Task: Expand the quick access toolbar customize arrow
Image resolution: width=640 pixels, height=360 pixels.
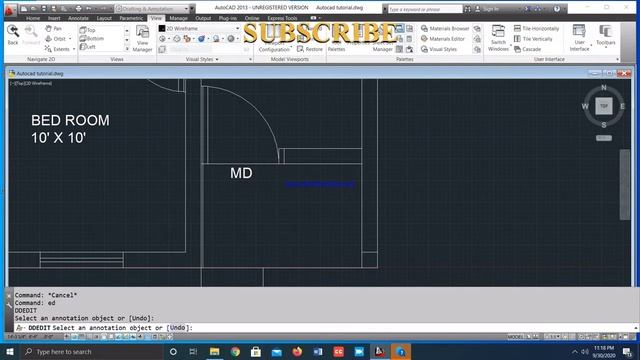Action: coord(191,9)
